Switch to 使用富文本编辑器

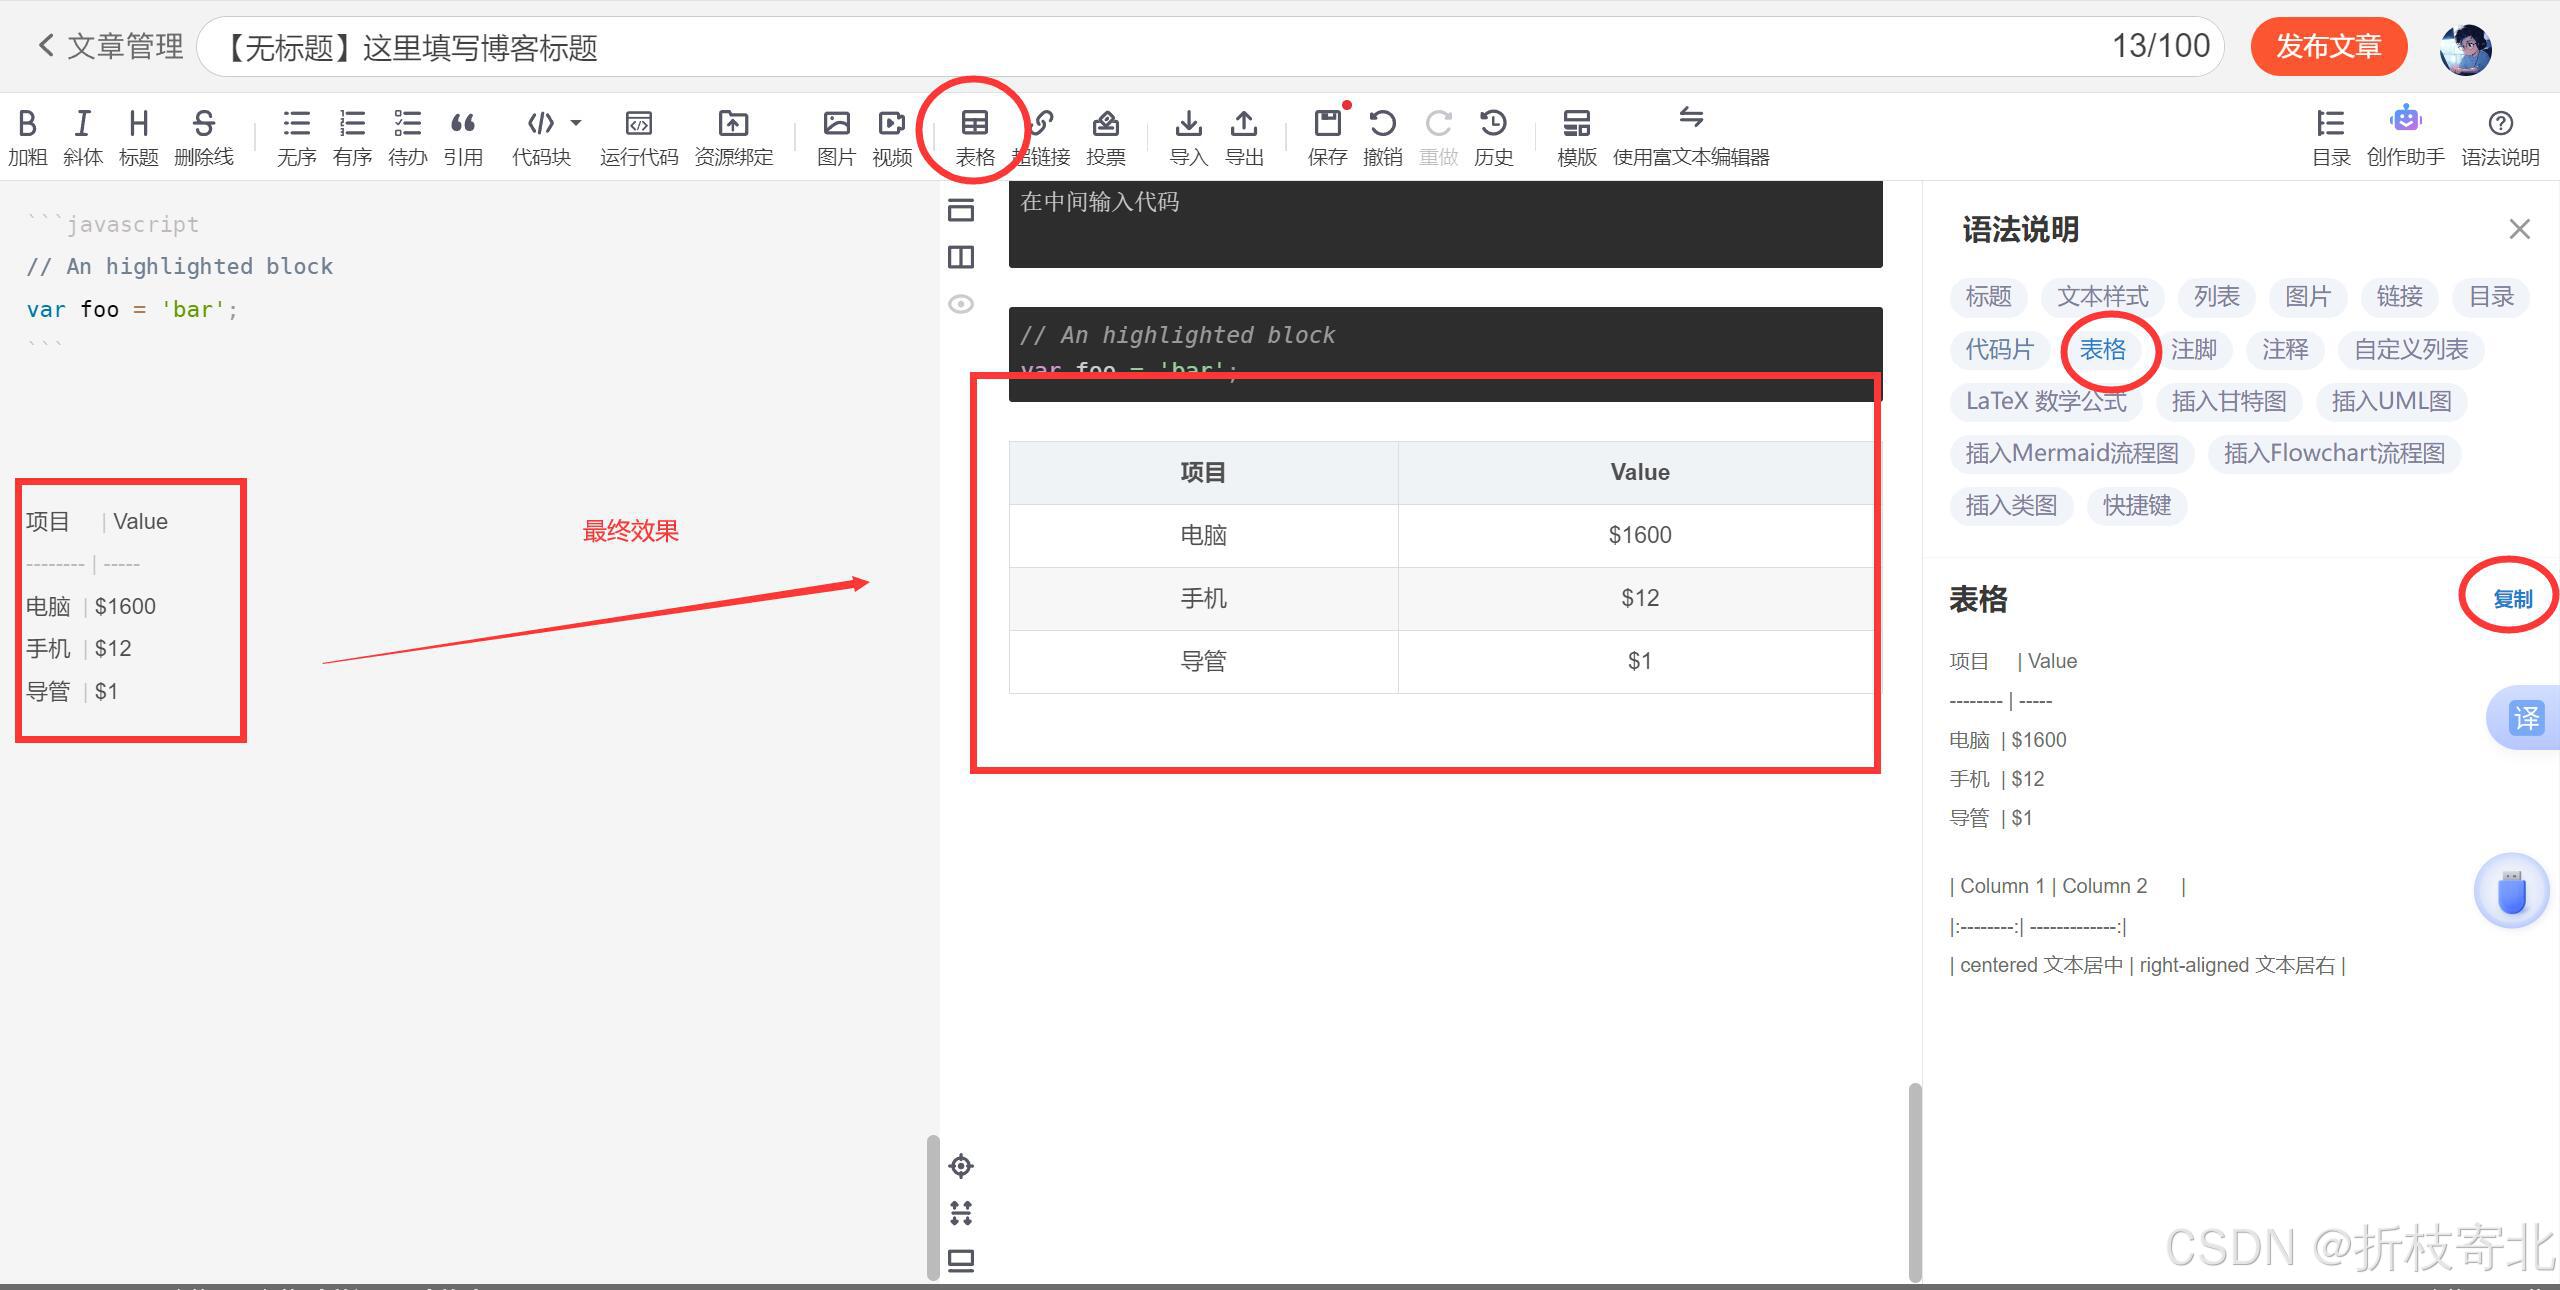click(x=1691, y=137)
